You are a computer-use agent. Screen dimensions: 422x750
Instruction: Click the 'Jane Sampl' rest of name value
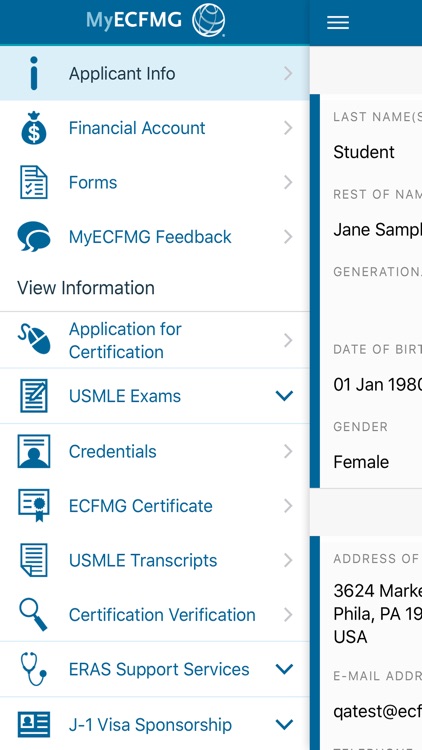coord(378,230)
